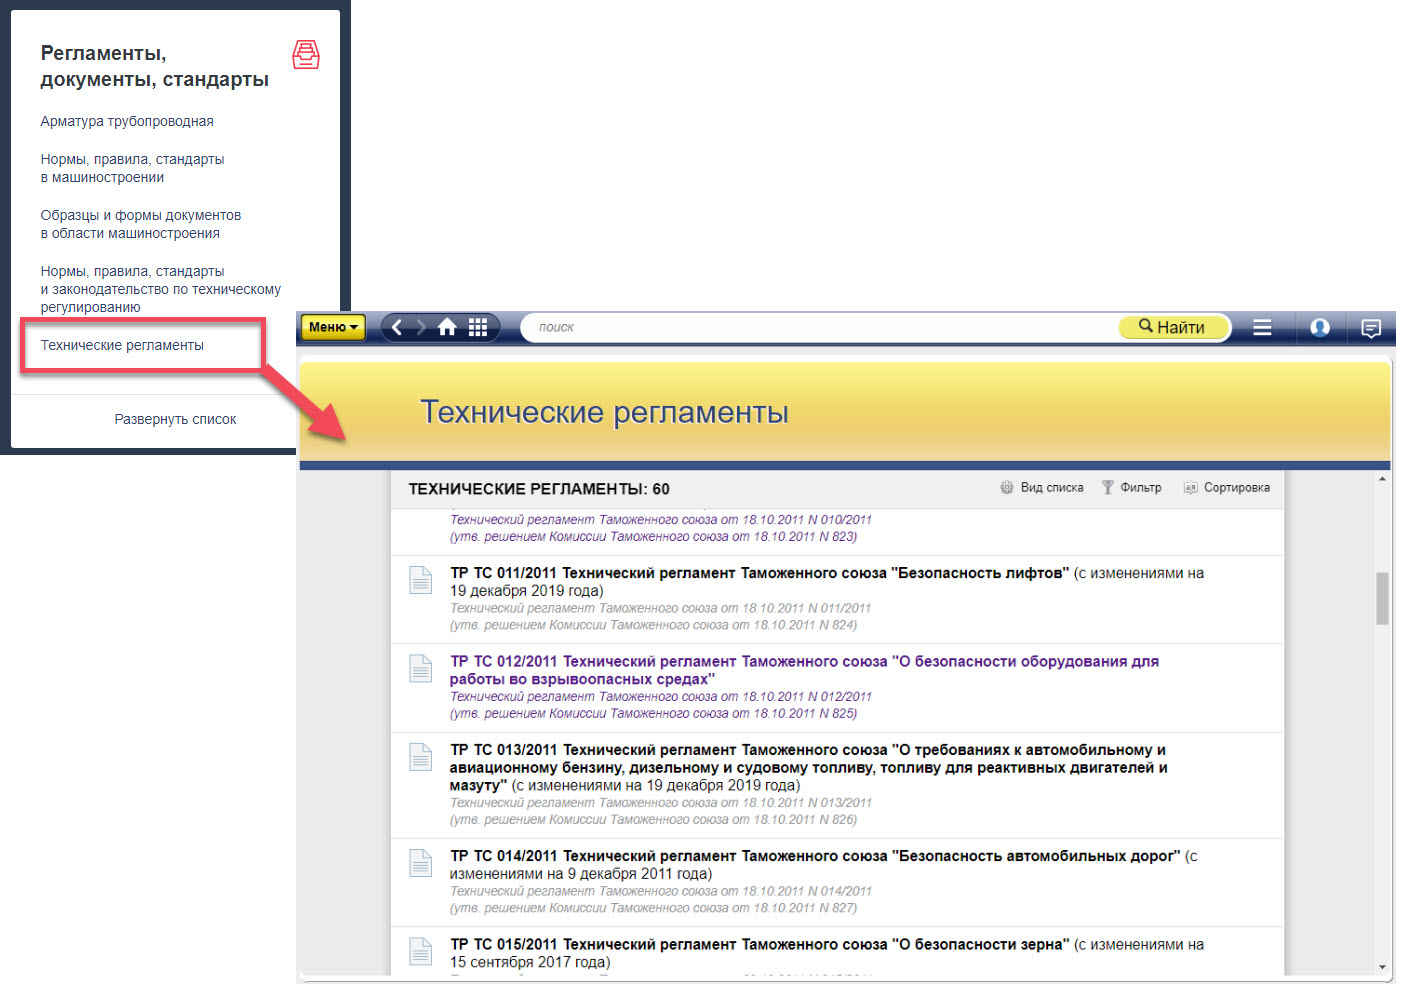Screen dimensions: 1414x996
Task: Click the hamburger list icon in toolbar
Action: tap(1262, 327)
